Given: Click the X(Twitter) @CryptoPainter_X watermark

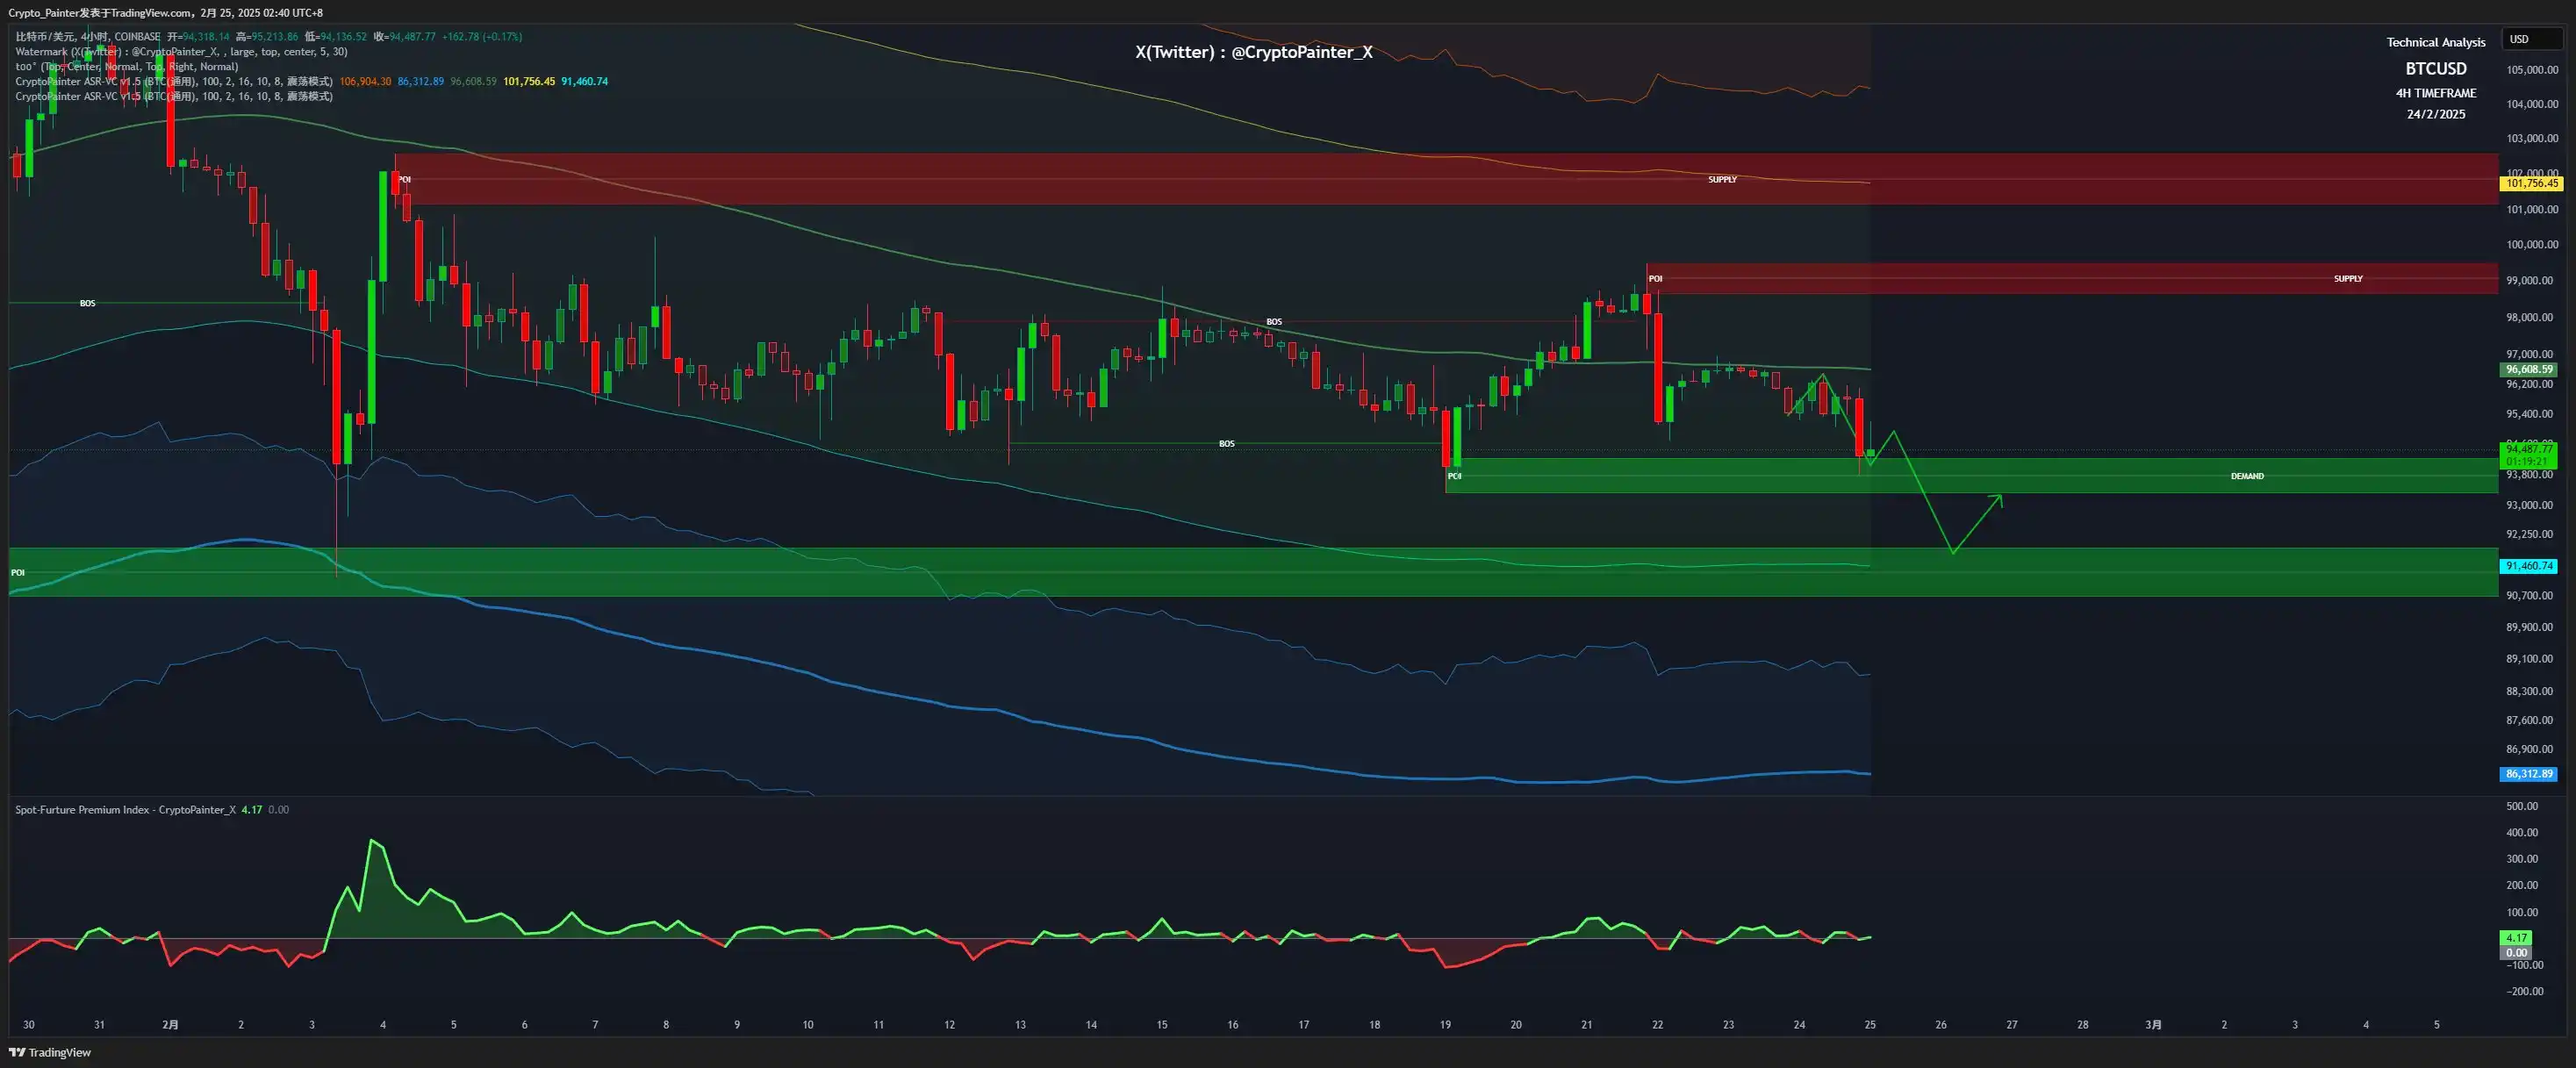Looking at the screenshot, I should 1253,52.
